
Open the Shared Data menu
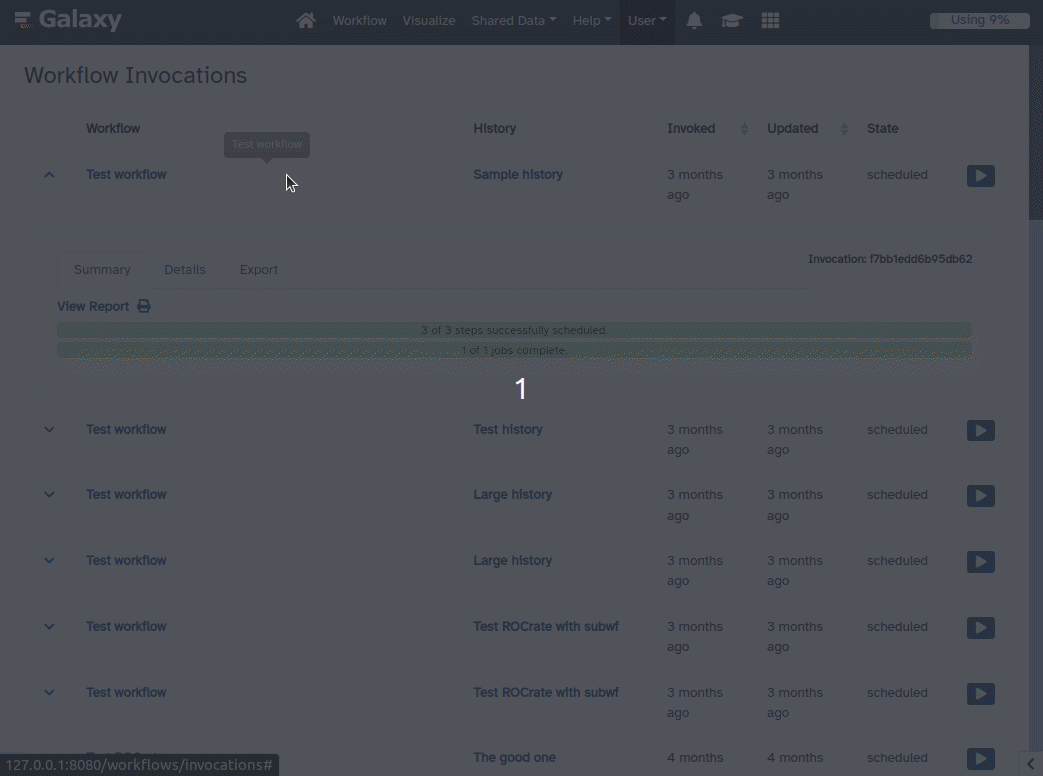pyautogui.click(x=513, y=20)
